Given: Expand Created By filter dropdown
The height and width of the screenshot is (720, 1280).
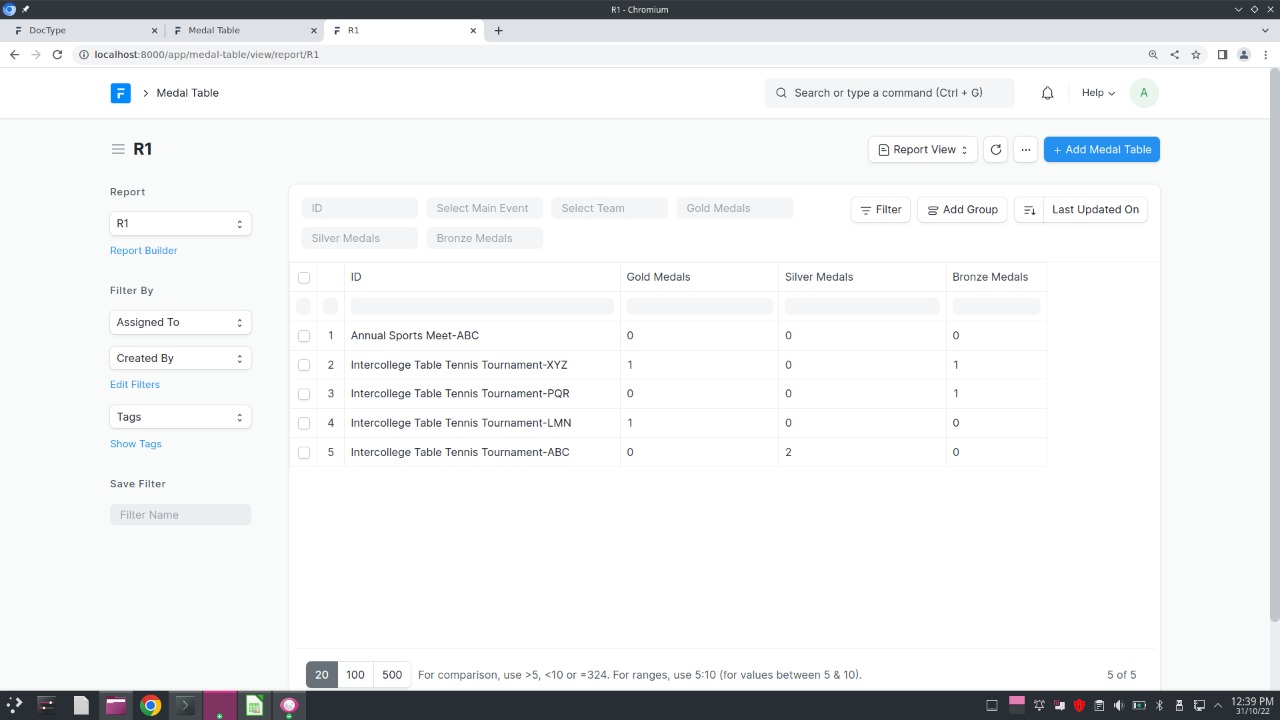Looking at the screenshot, I should tap(180, 358).
